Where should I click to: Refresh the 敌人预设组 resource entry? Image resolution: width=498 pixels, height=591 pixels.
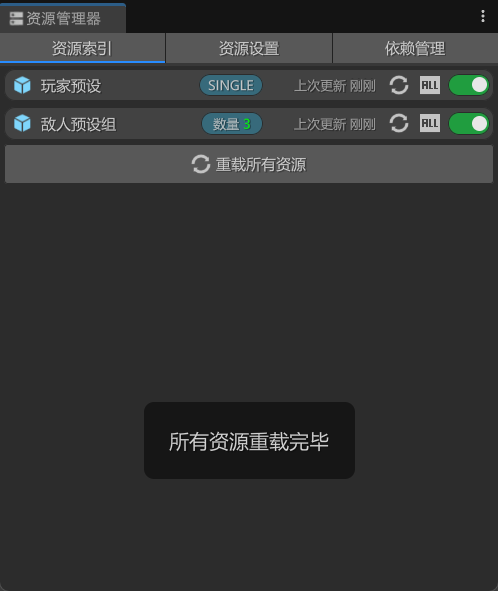coord(399,124)
